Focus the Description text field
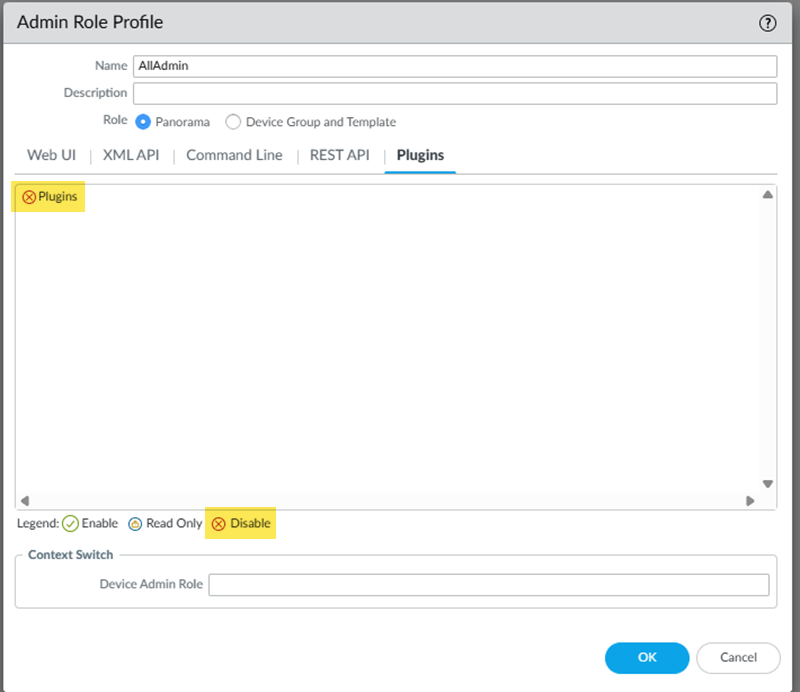The image size is (800, 692). coord(455,93)
